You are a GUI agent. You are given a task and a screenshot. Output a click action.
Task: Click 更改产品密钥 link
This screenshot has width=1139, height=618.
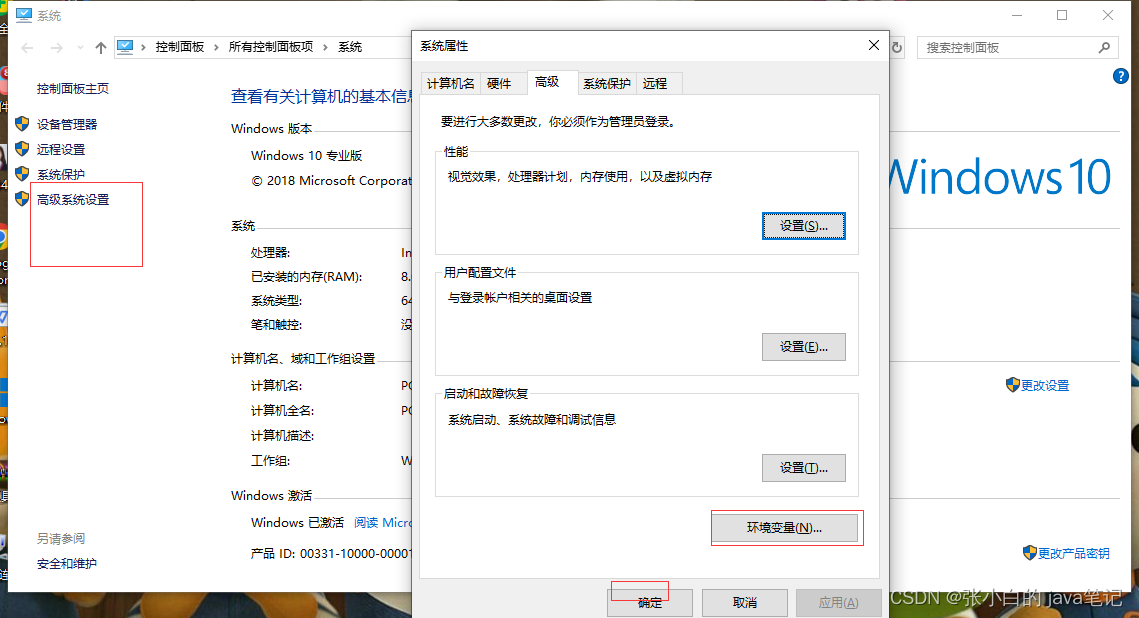(x=1074, y=553)
